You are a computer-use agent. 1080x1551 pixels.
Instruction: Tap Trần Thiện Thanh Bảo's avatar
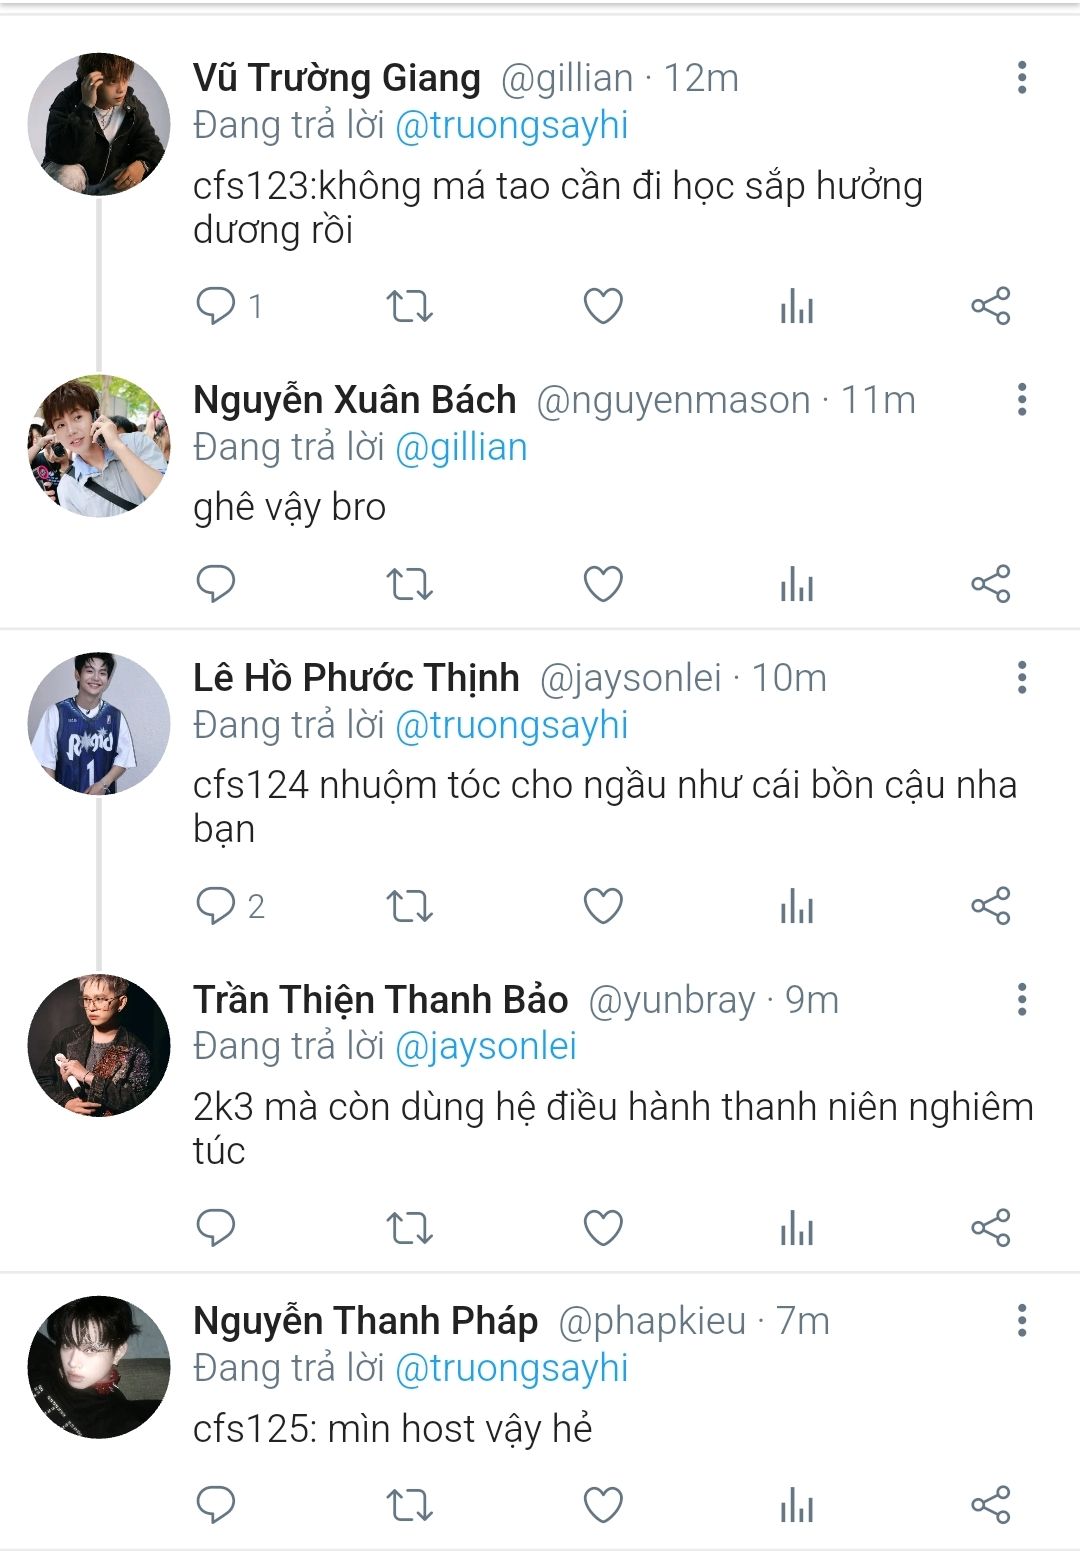pyautogui.click(x=99, y=1045)
